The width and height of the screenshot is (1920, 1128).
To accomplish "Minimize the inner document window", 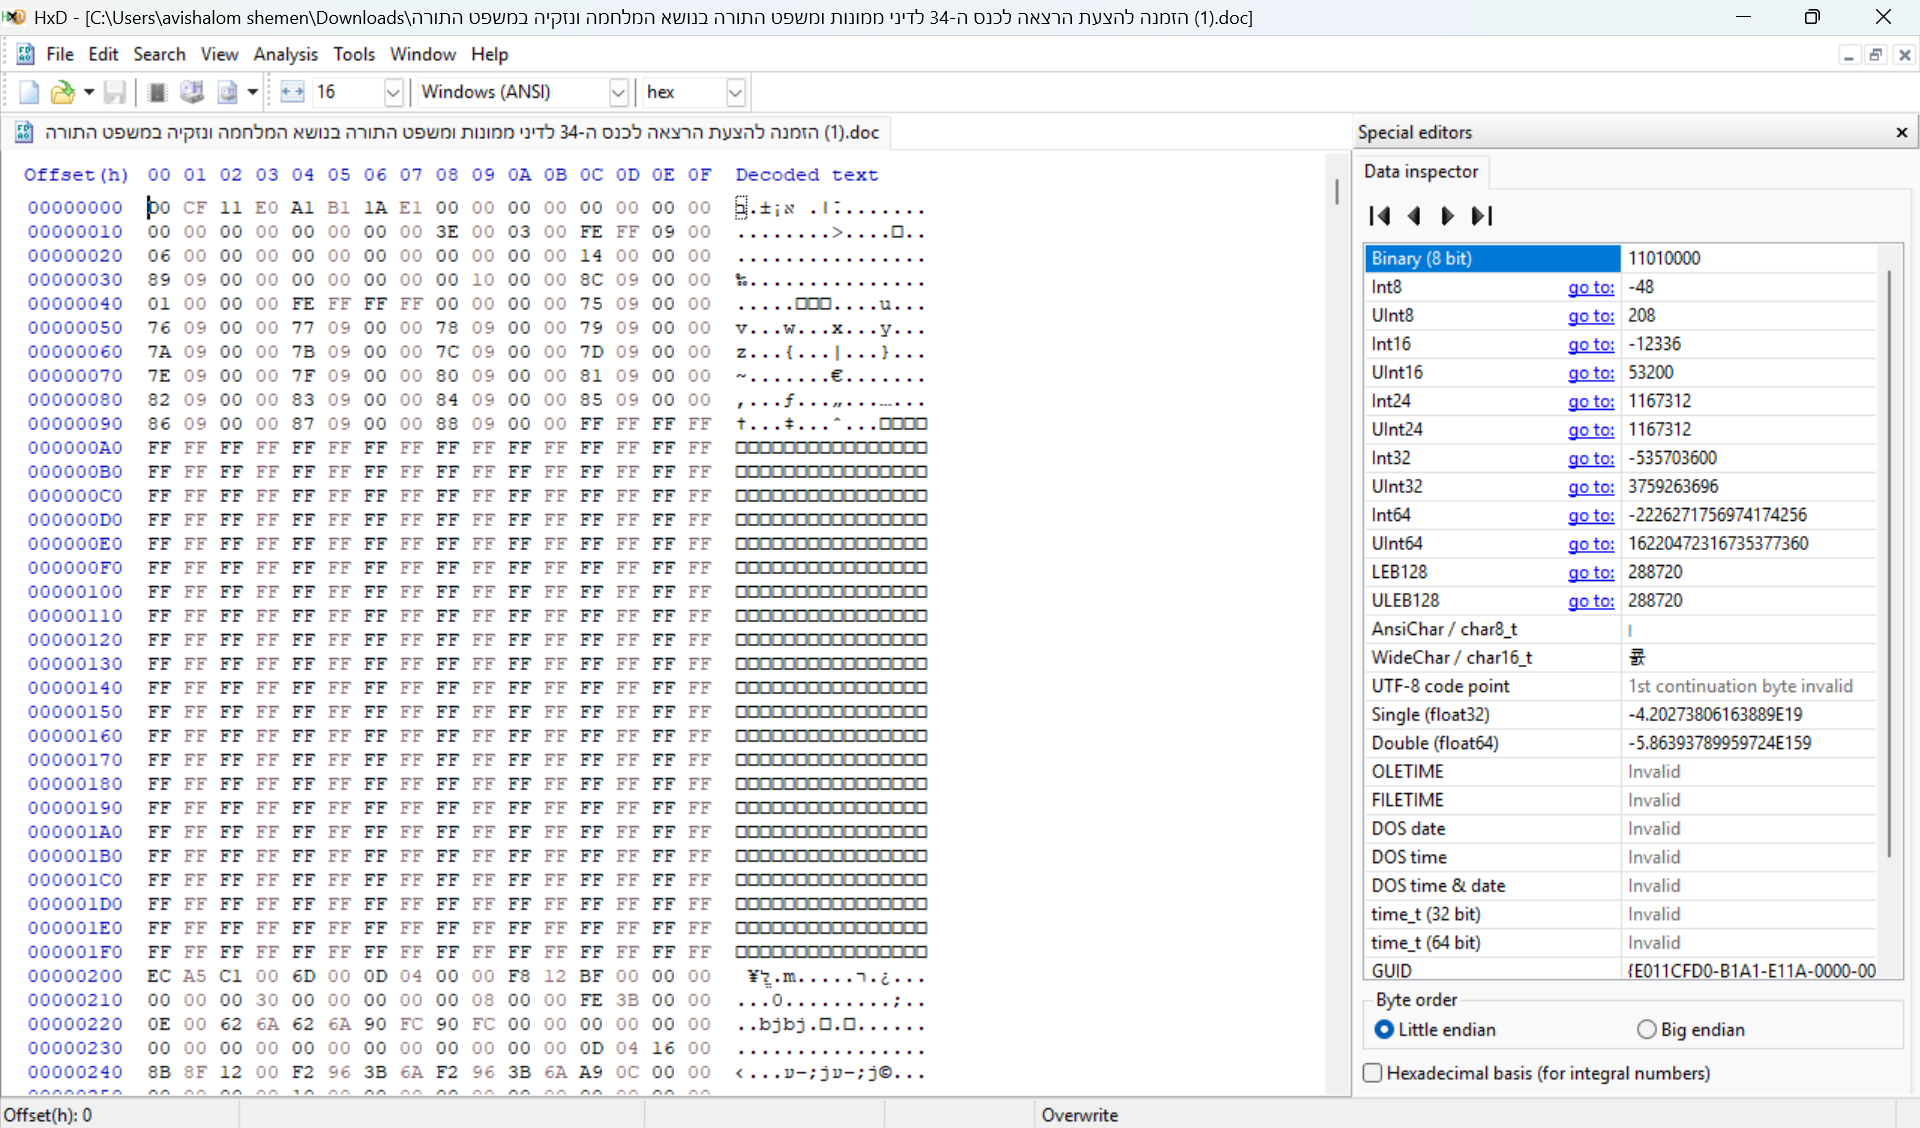I will pyautogui.click(x=1848, y=55).
